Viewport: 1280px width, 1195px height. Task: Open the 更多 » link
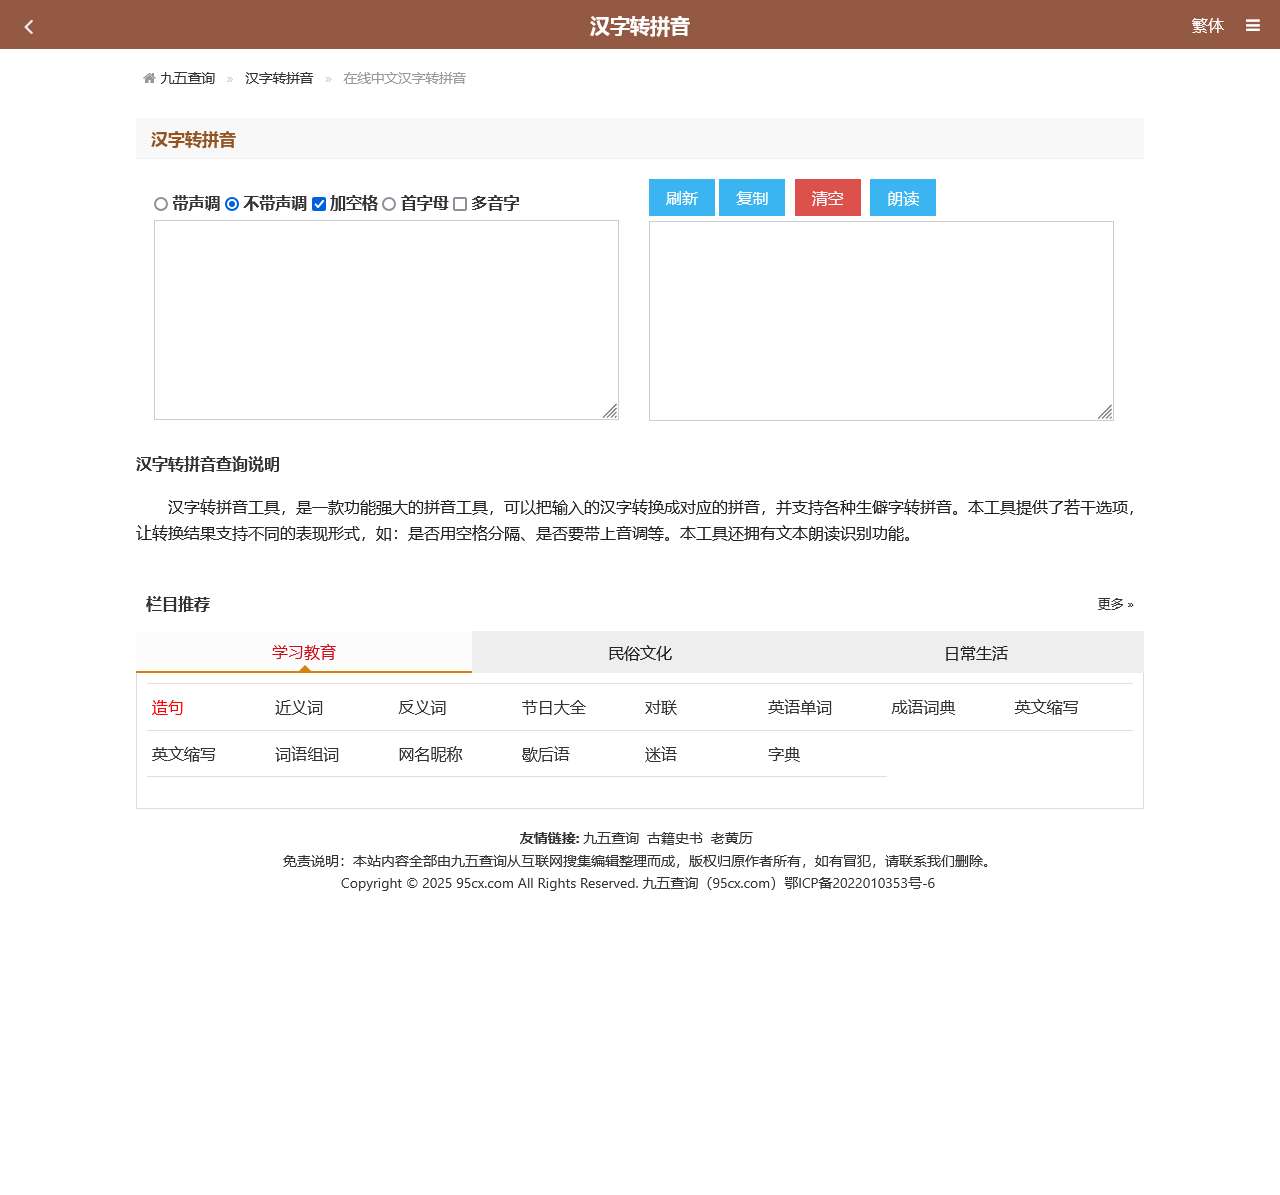1115,604
